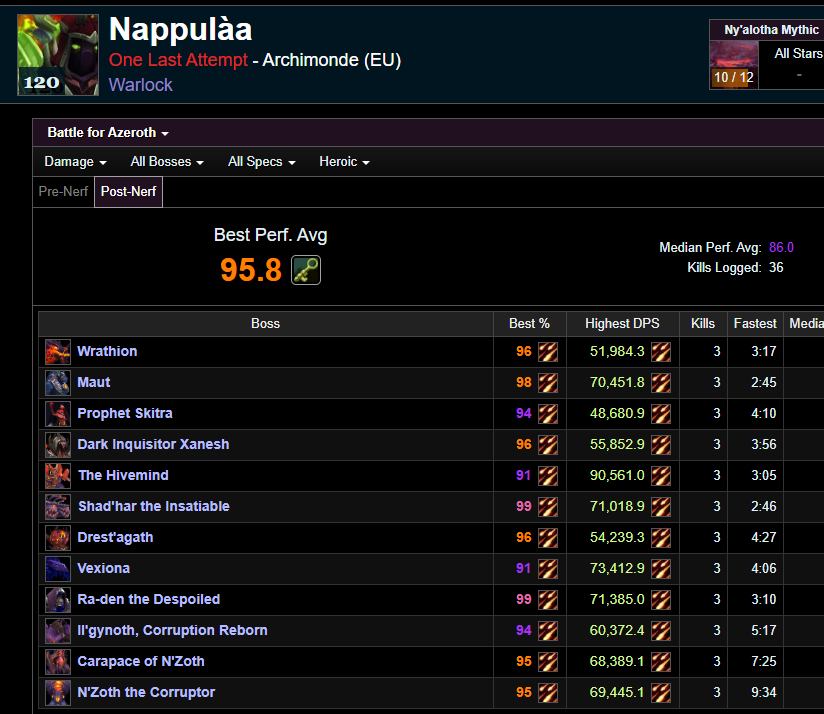Click the Best % column header

tap(530, 324)
